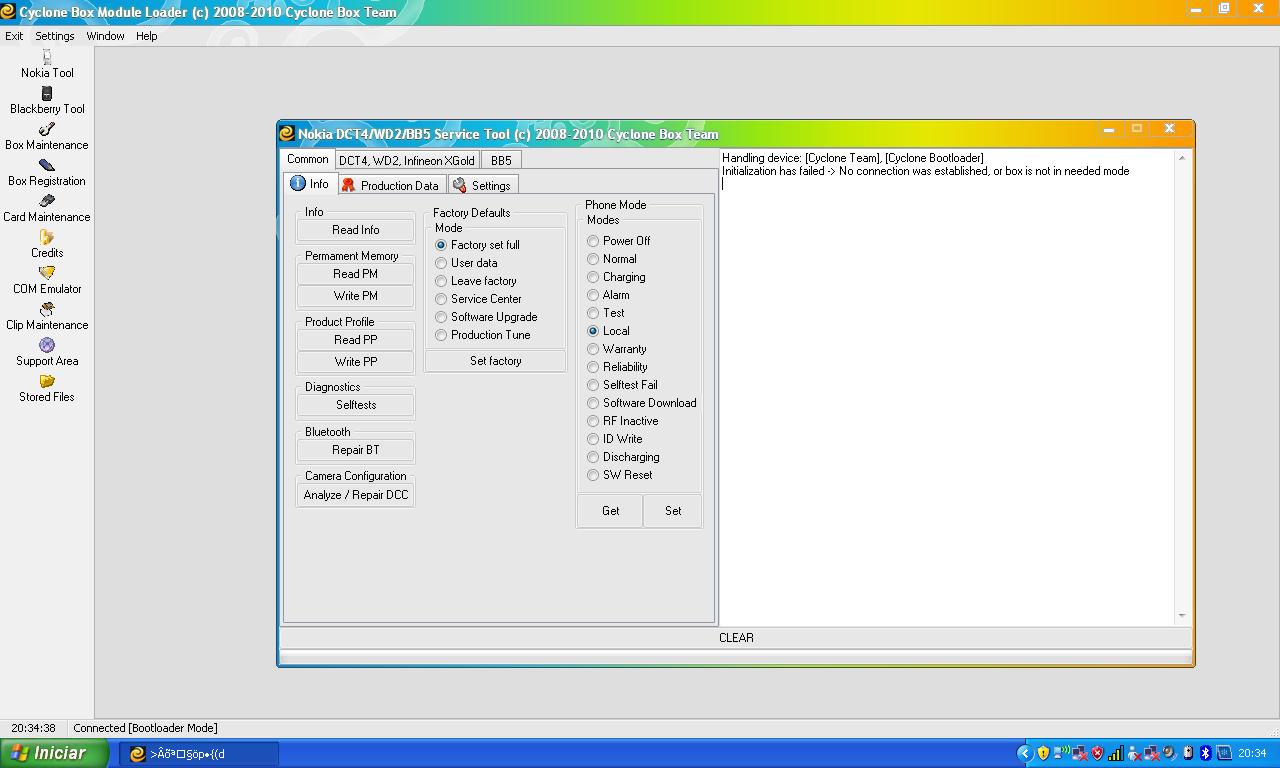Switch to the BB5 tab
The height and width of the screenshot is (768, 1280).
501,160
